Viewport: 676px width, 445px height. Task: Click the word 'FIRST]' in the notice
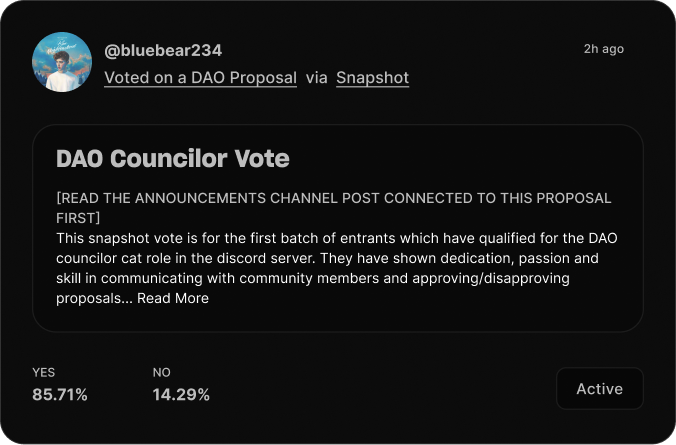pos(78,218)
